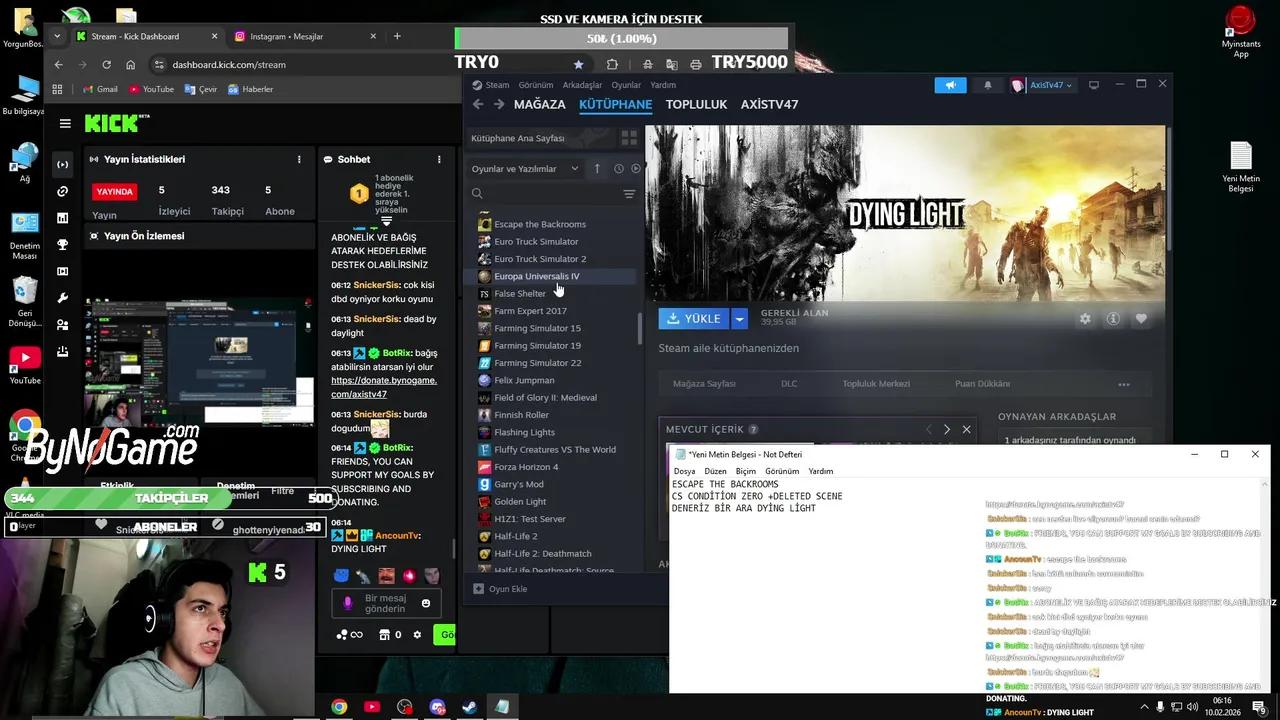Open the Görünüm menu in Steam
Viewport: 1280px width, 720px height.
coord(536,85)
